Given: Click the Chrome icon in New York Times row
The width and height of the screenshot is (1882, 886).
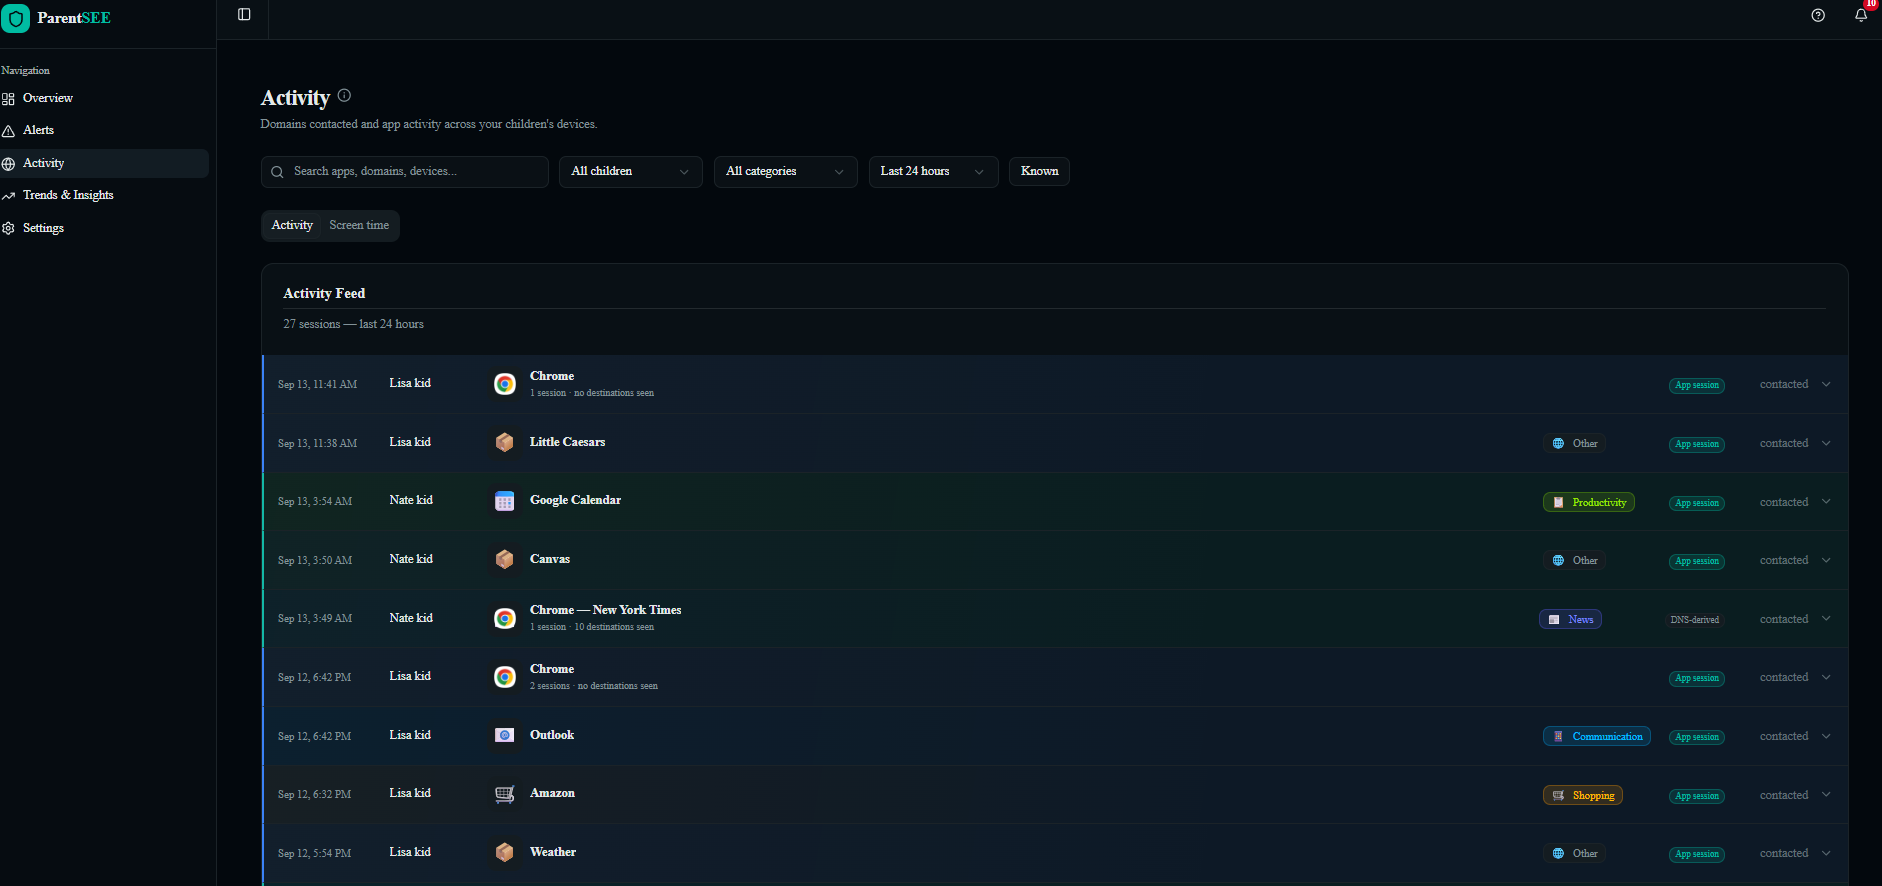Looking at the screenshot, I should [505, 618].
